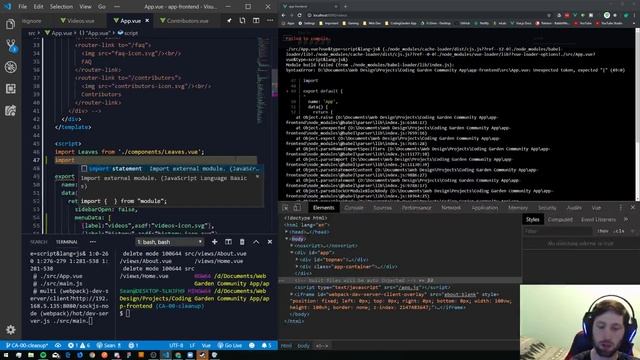Screen dimensions: 640x360
Task: Open editor More Actions ellipsis menu
Action: pyautogui.click(x=270, y=20)
